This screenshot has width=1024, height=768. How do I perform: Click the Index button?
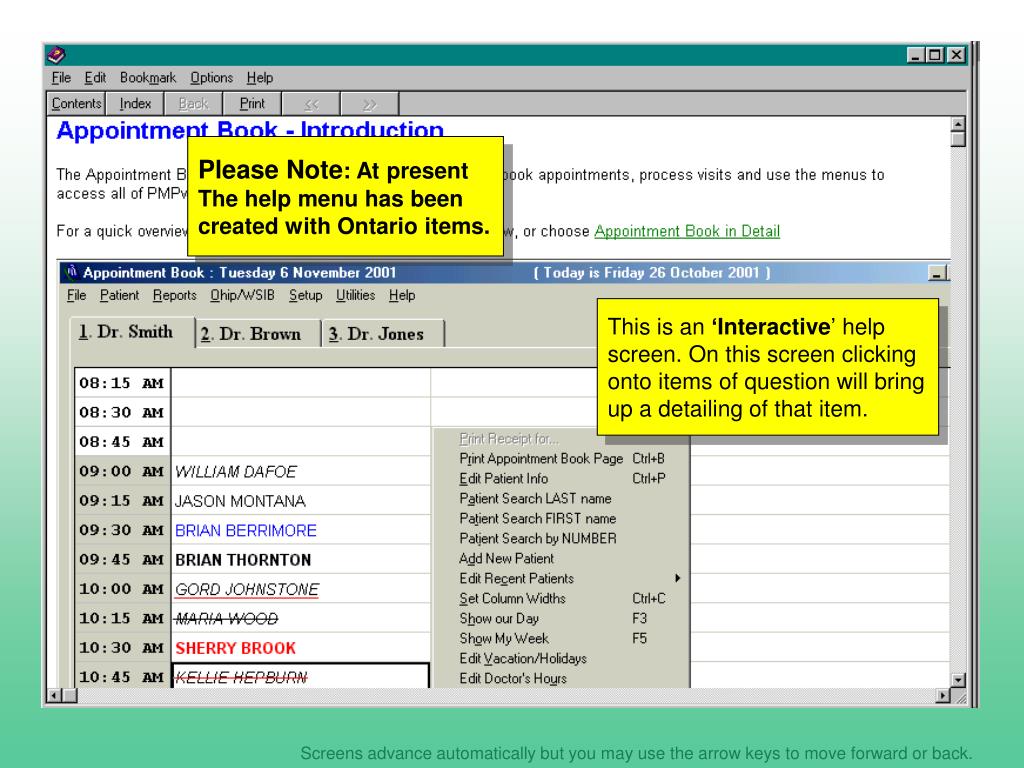pos(135,103)
